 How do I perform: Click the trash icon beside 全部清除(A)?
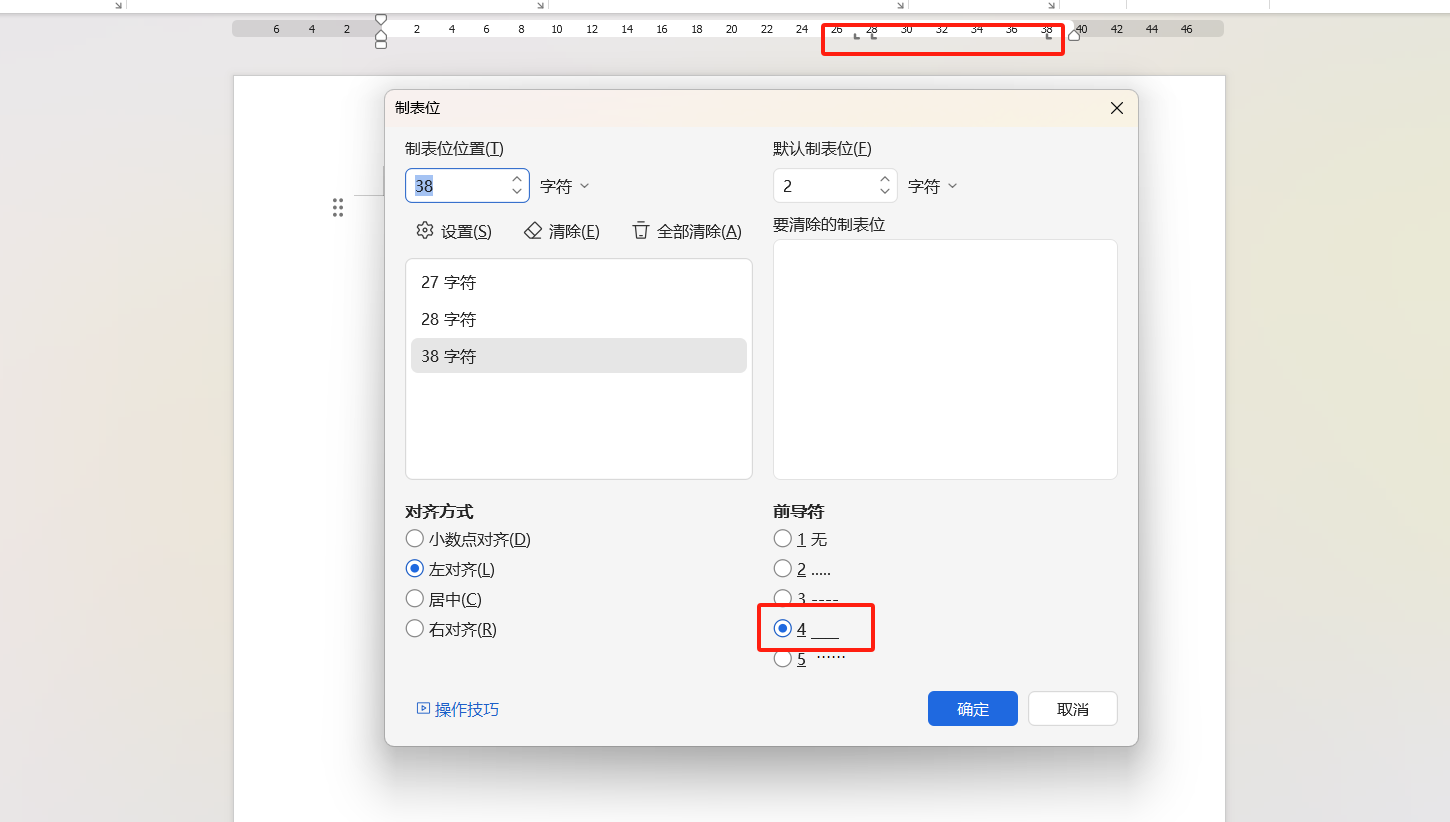pyautogui.click(x=641, y=230)
